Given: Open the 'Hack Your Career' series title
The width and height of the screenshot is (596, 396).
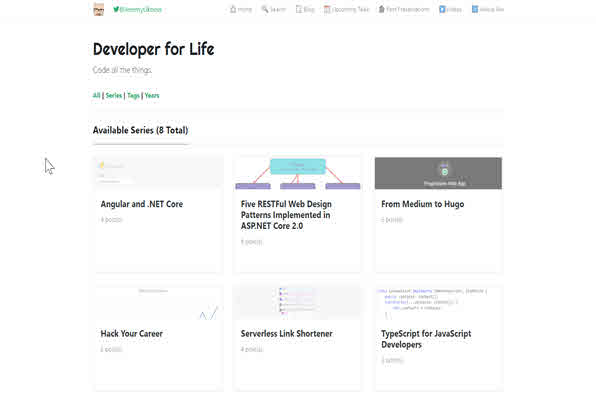Looking at the screenshot, I should tap(132, 334).
